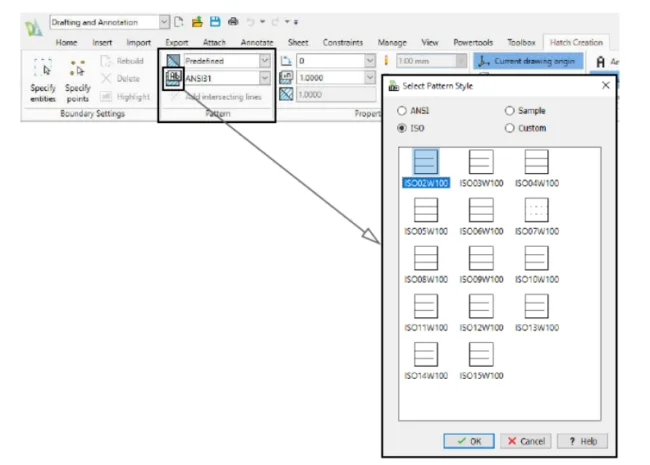This screenshot has height=465, width=650.
Task: Expand the Predefined hatch type dropdown
Action: [x=265, y=61]
